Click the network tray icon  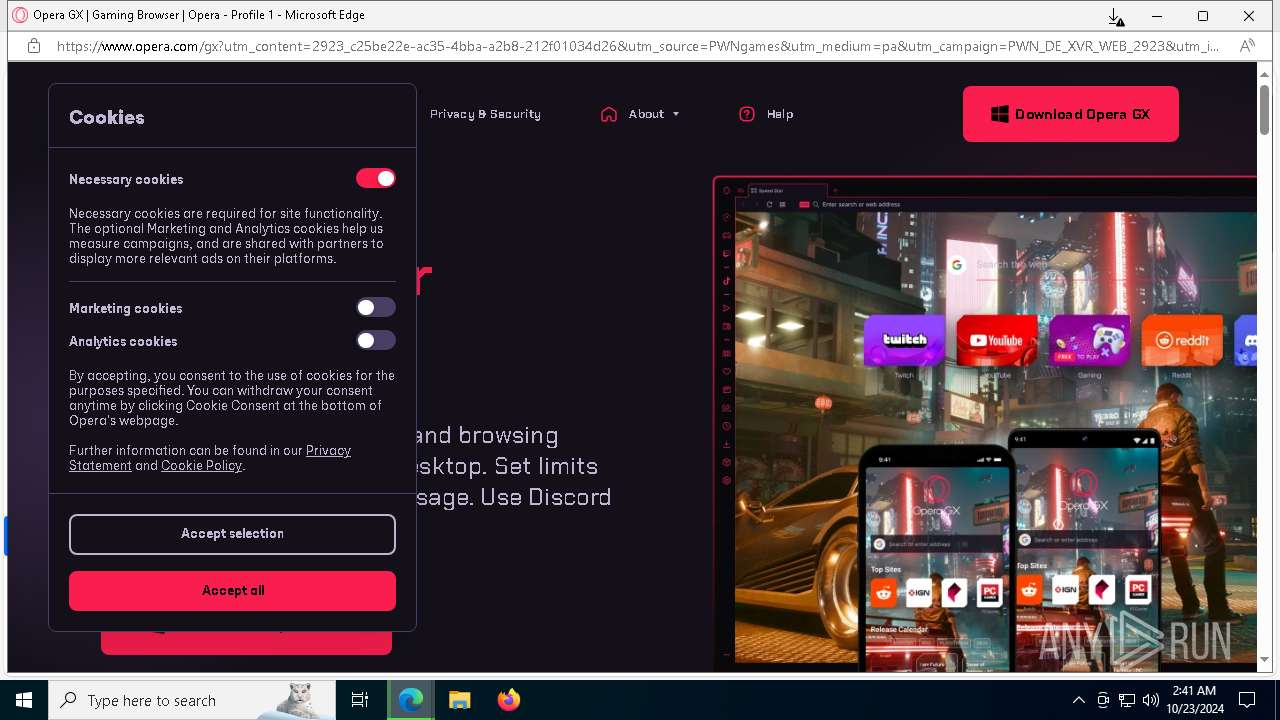[1127, 700]
